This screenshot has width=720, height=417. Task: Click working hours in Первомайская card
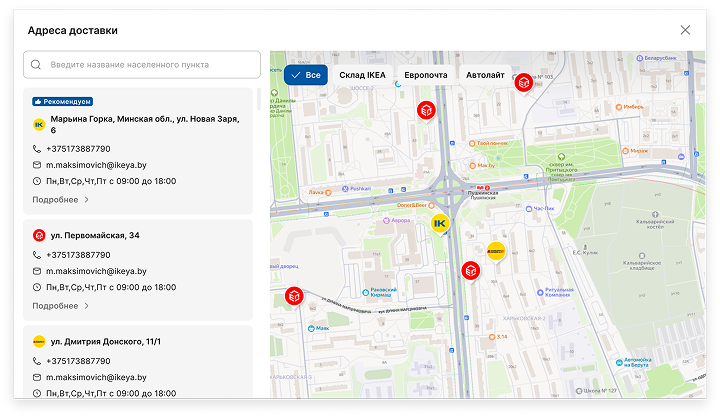coord(111,287)
